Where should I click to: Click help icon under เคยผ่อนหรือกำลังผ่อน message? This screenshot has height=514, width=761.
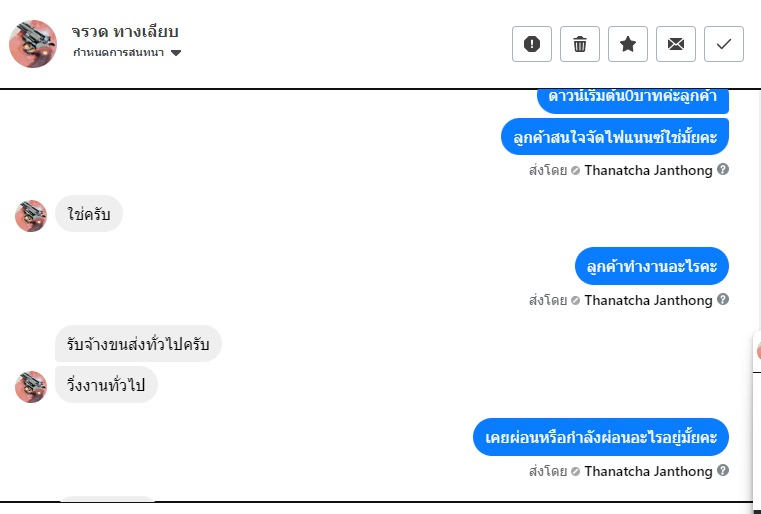pos(723,471)
